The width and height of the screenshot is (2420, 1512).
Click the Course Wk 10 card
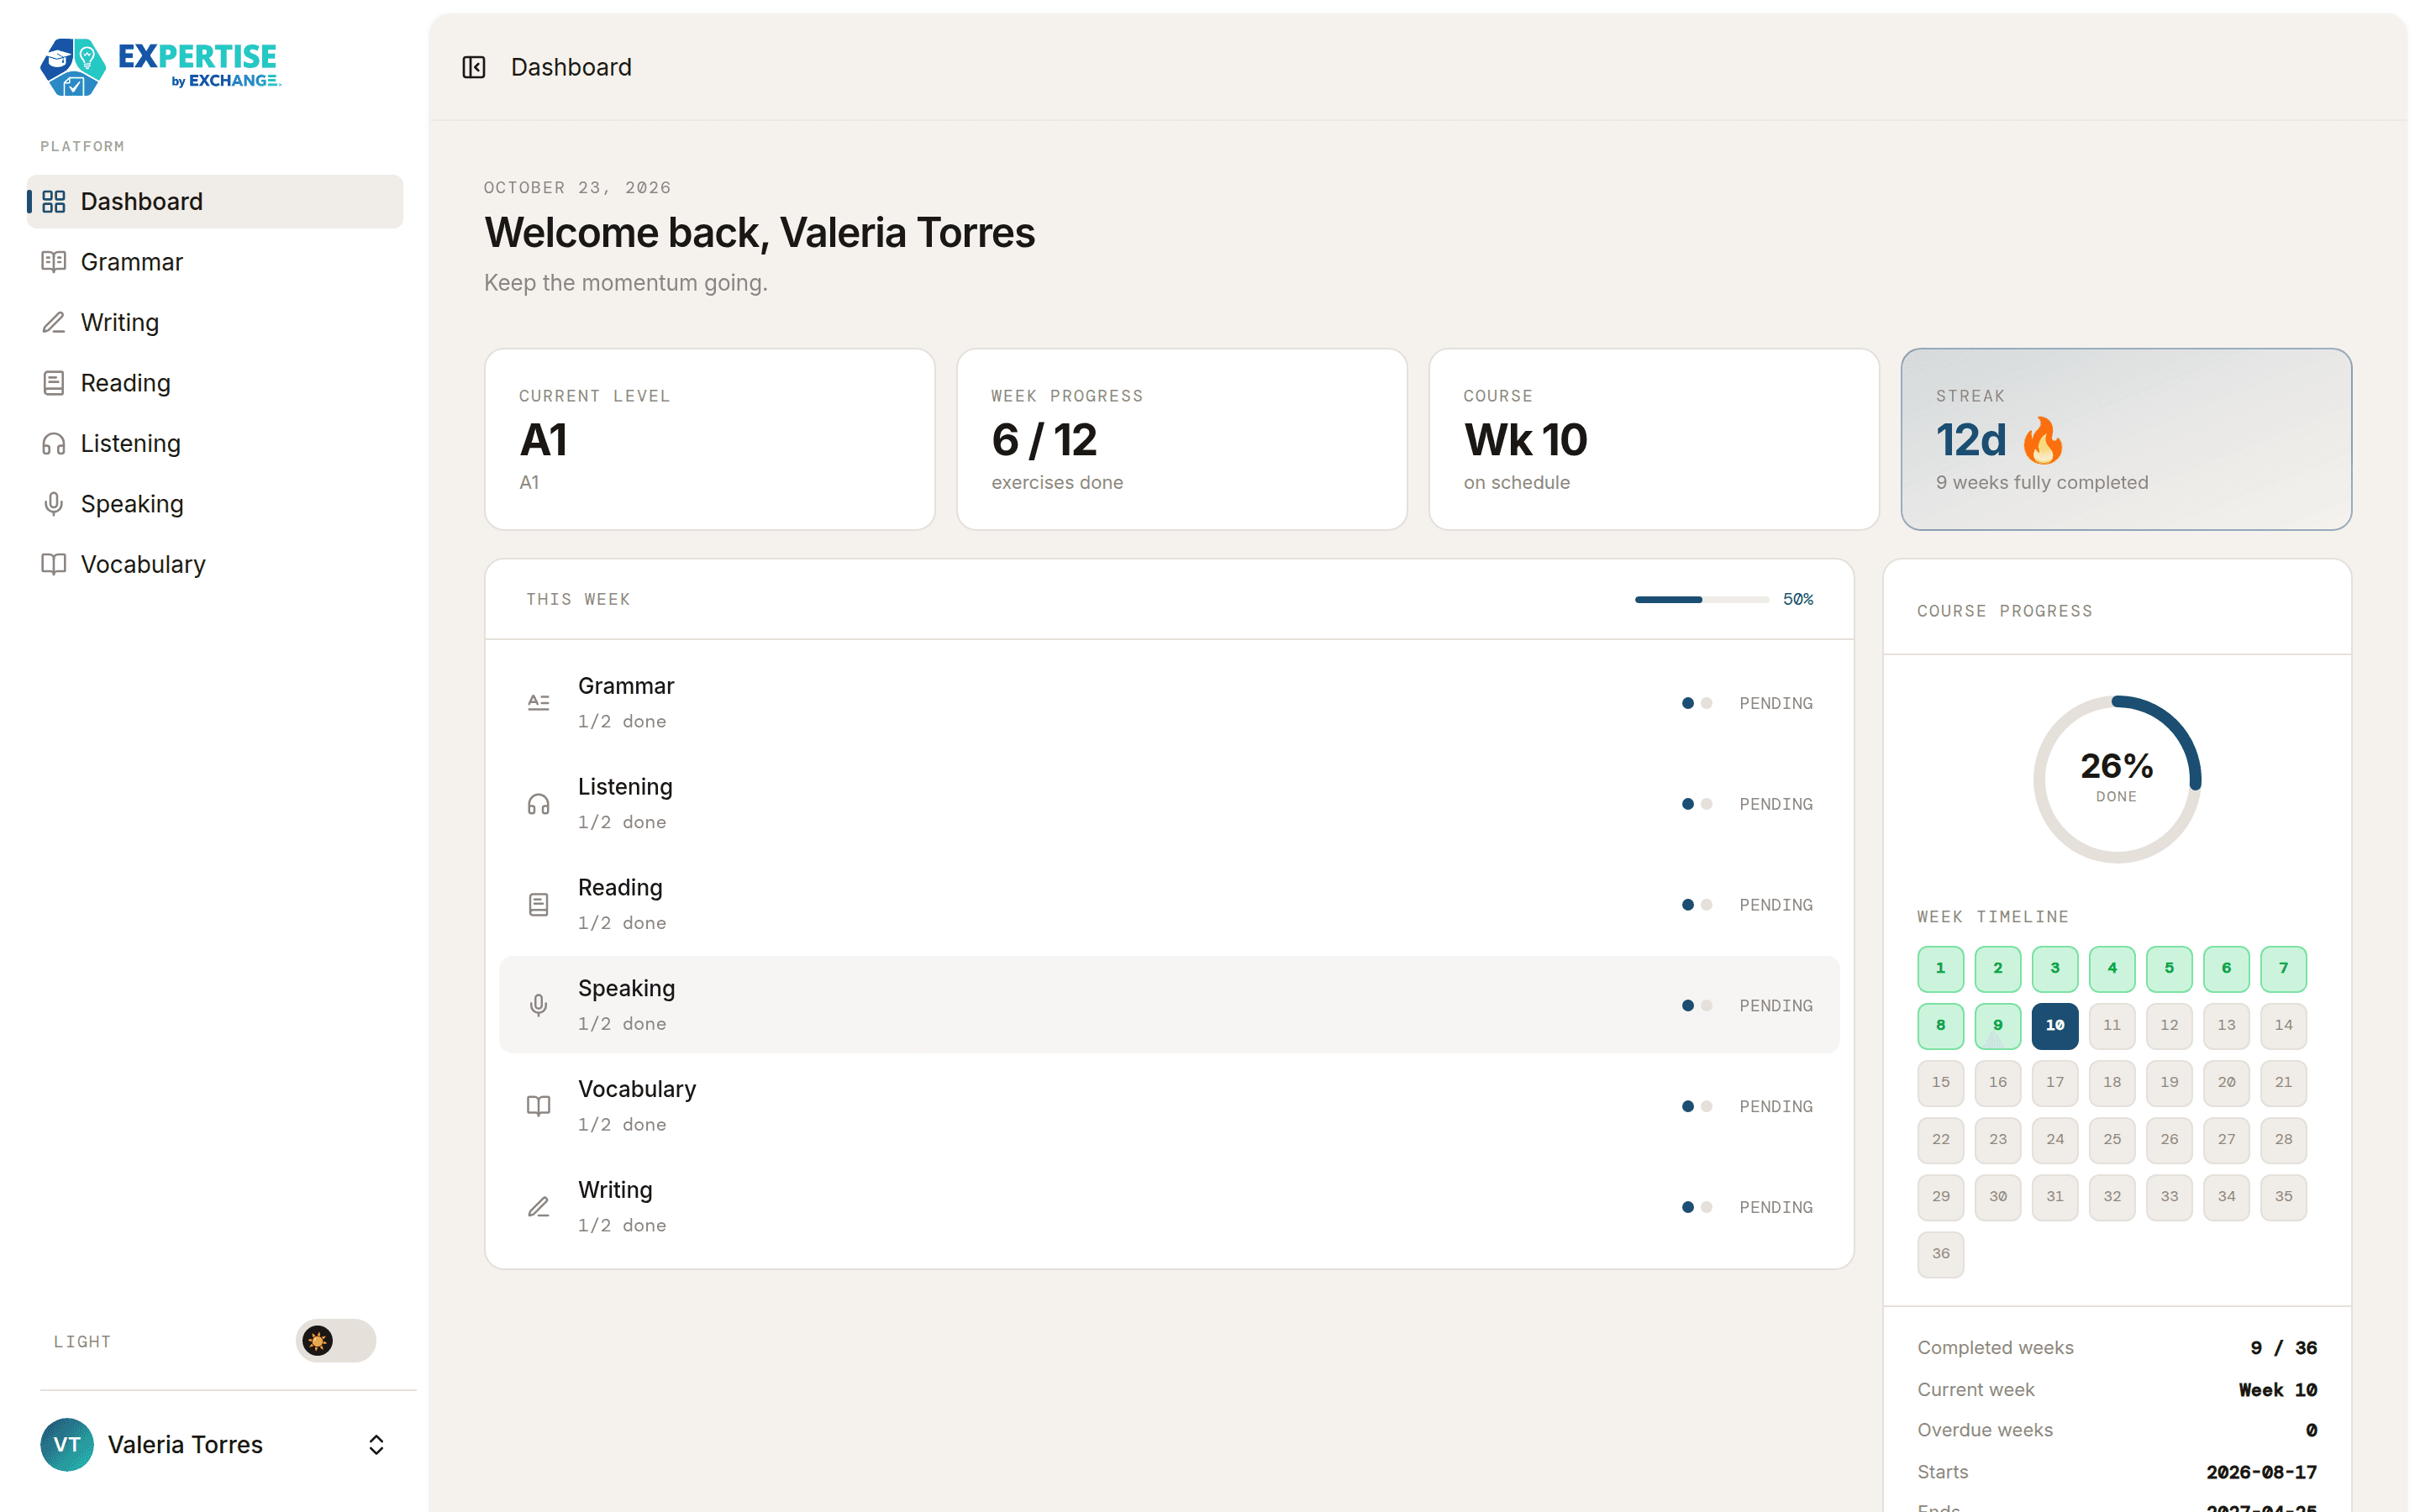click(x=1654, y=439)
